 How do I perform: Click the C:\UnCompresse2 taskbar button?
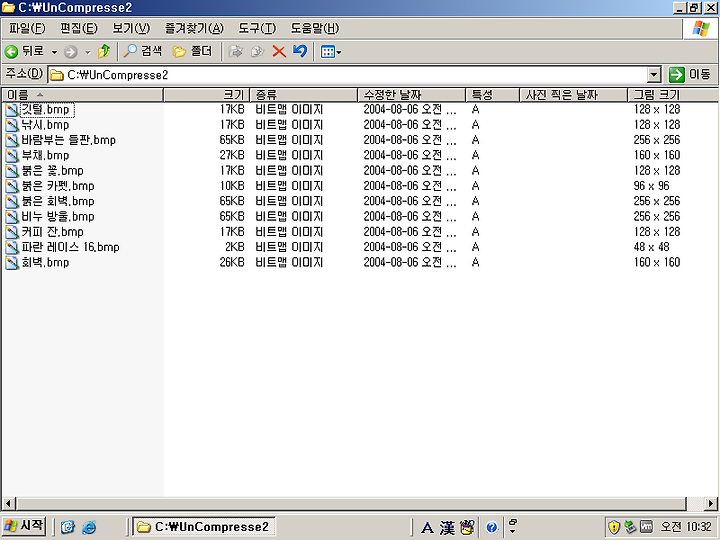(204, 527)
